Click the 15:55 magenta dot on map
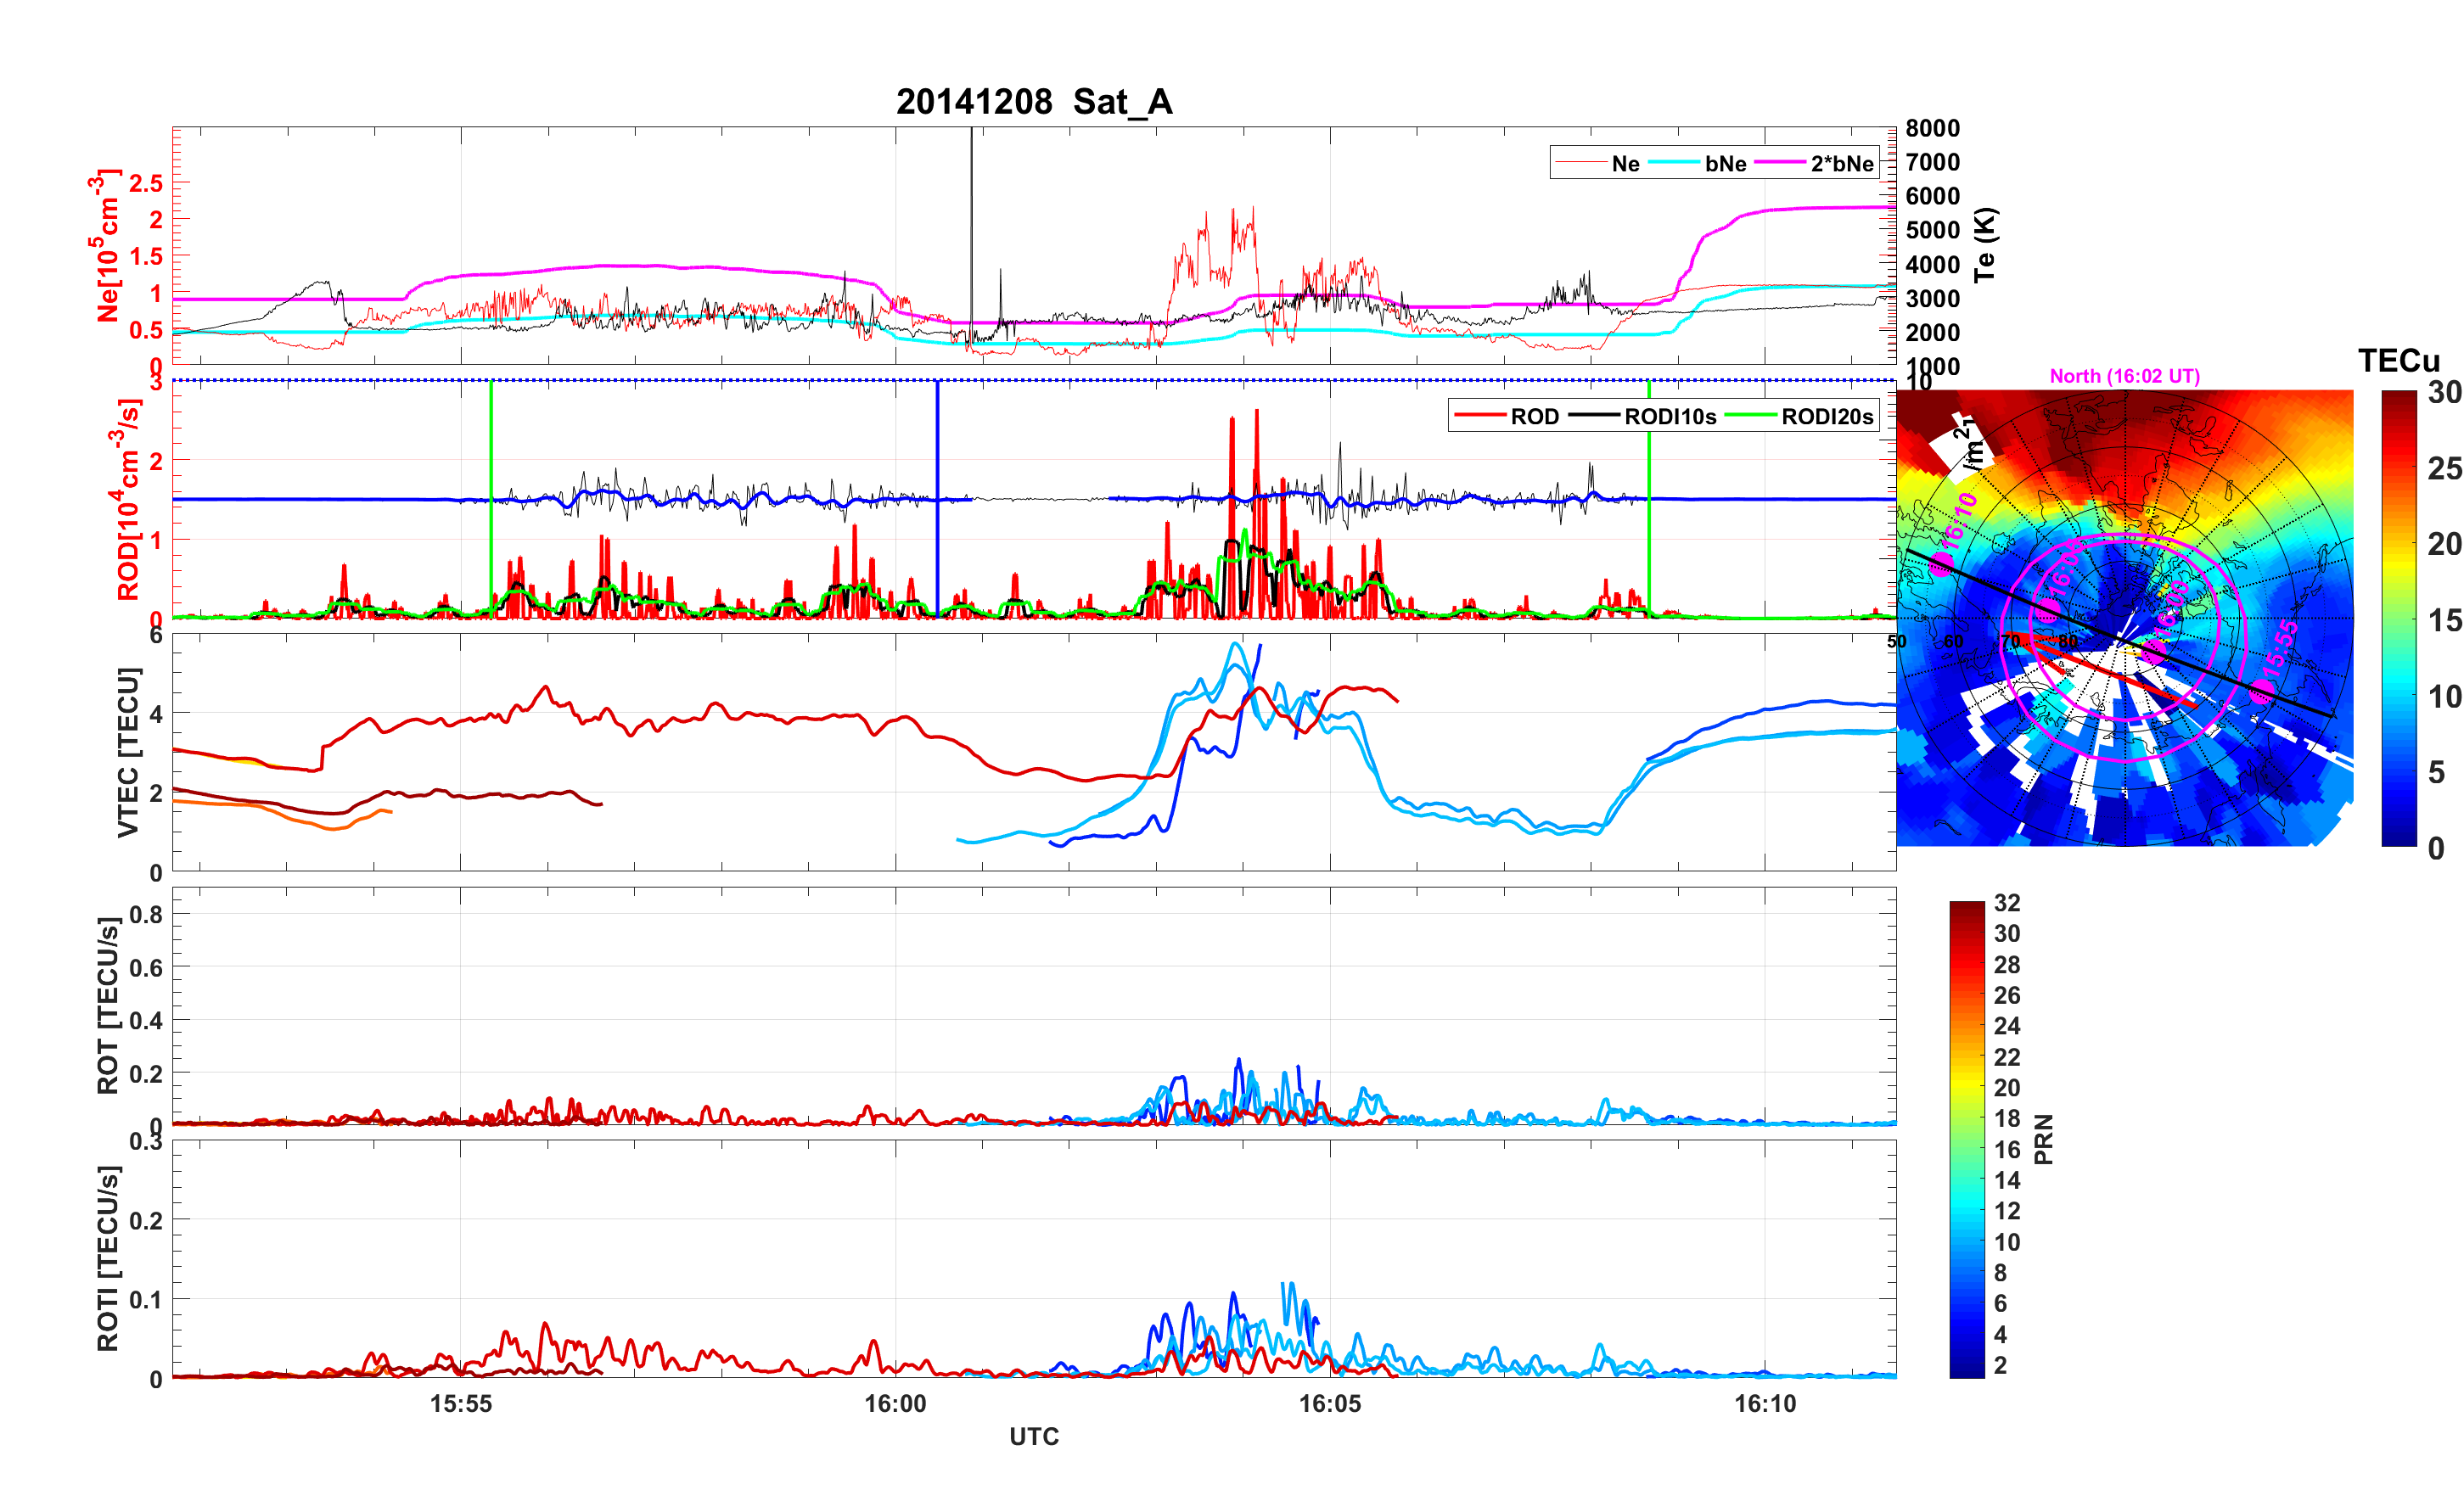 (x=2261, y=691)
